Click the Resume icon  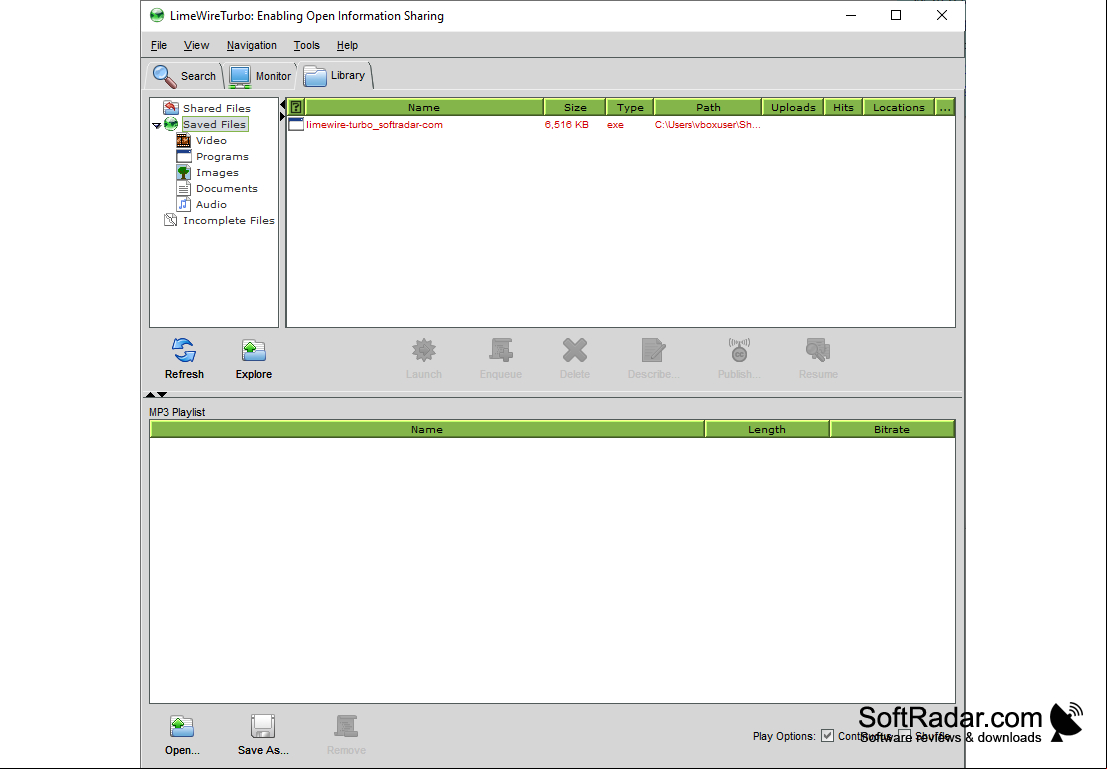click(818, 350)
